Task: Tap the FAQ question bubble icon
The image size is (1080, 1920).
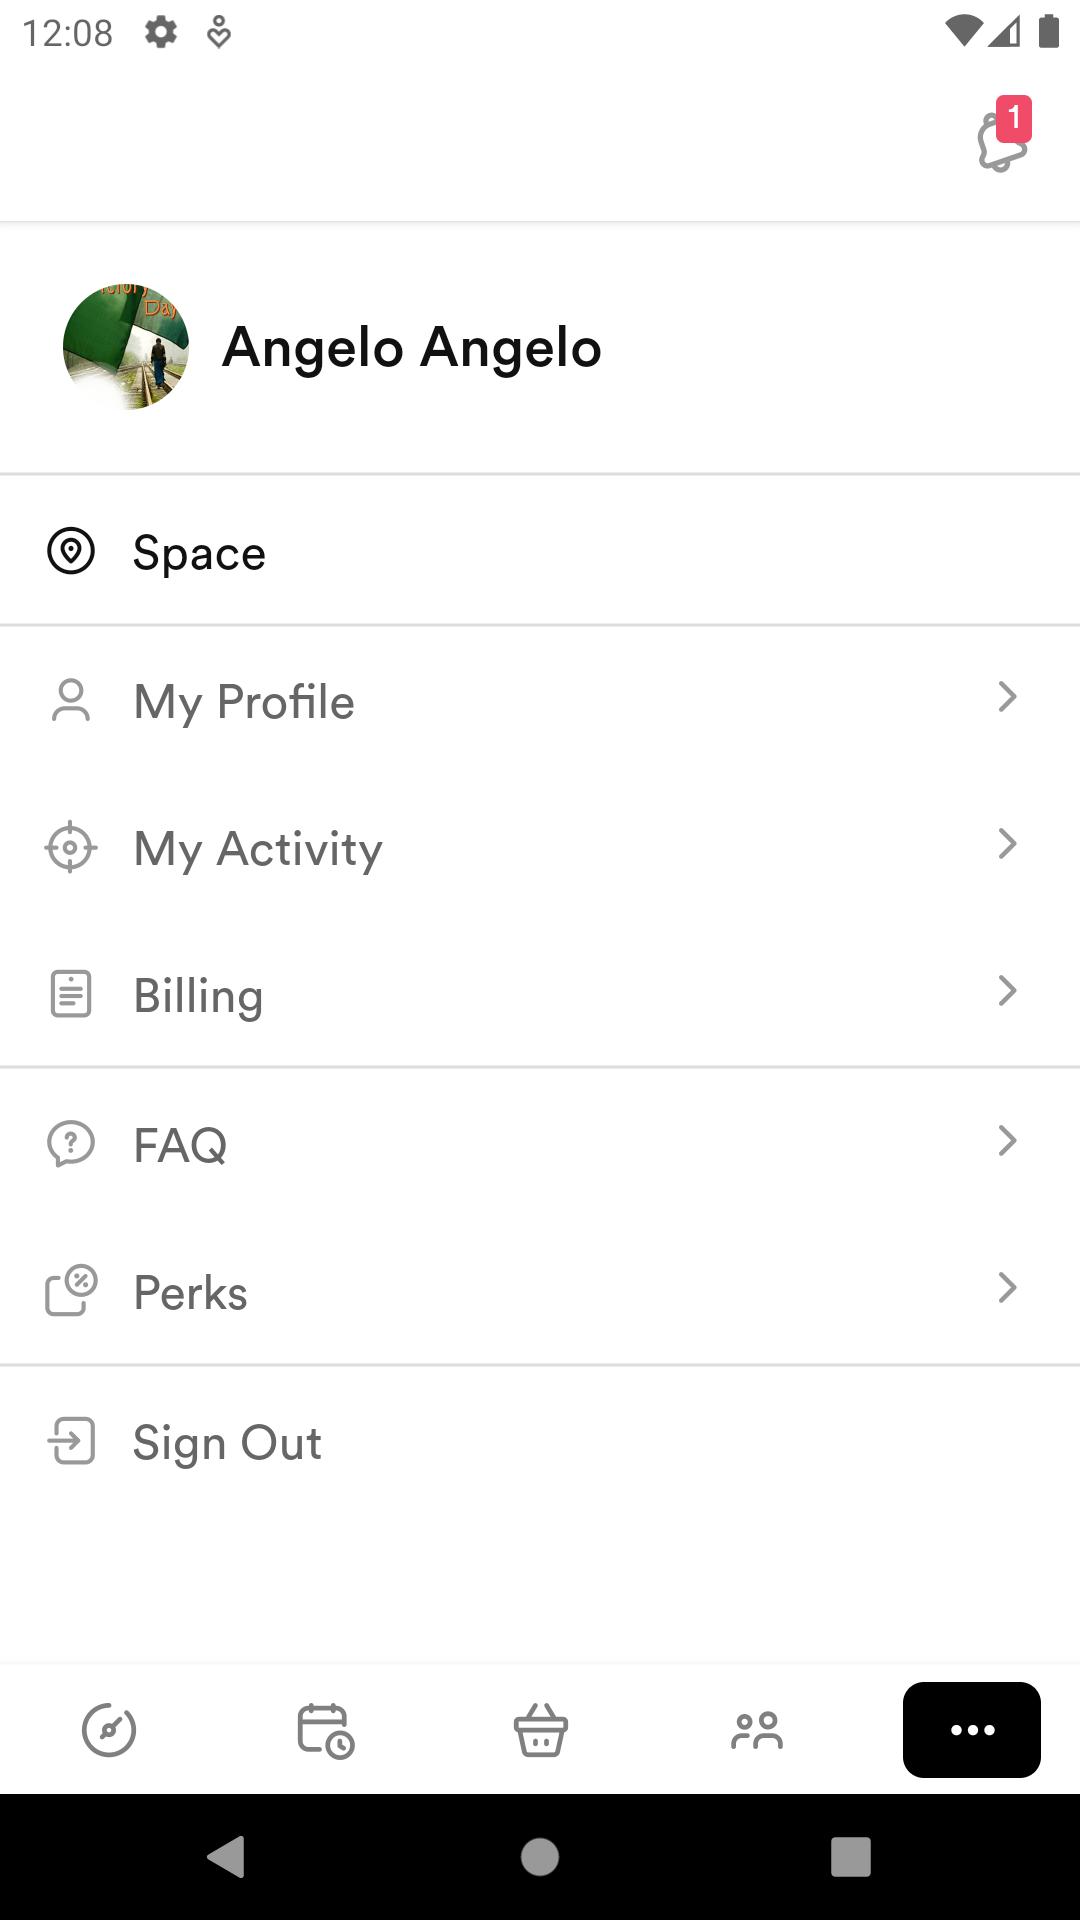Action: tap(71, 1143)
